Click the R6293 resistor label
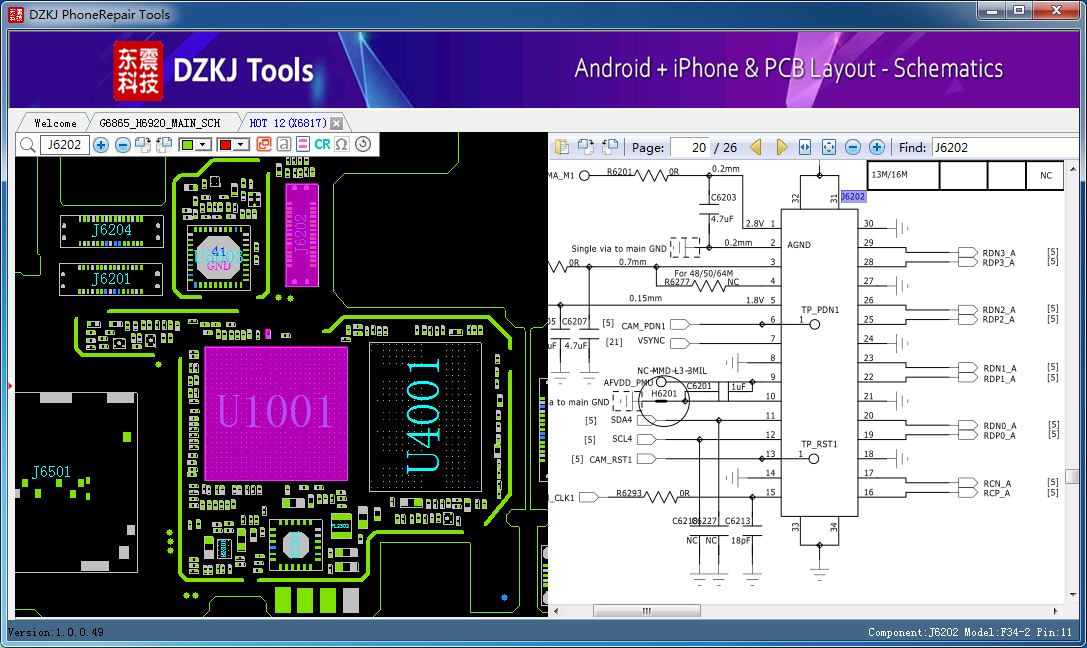 629,493
